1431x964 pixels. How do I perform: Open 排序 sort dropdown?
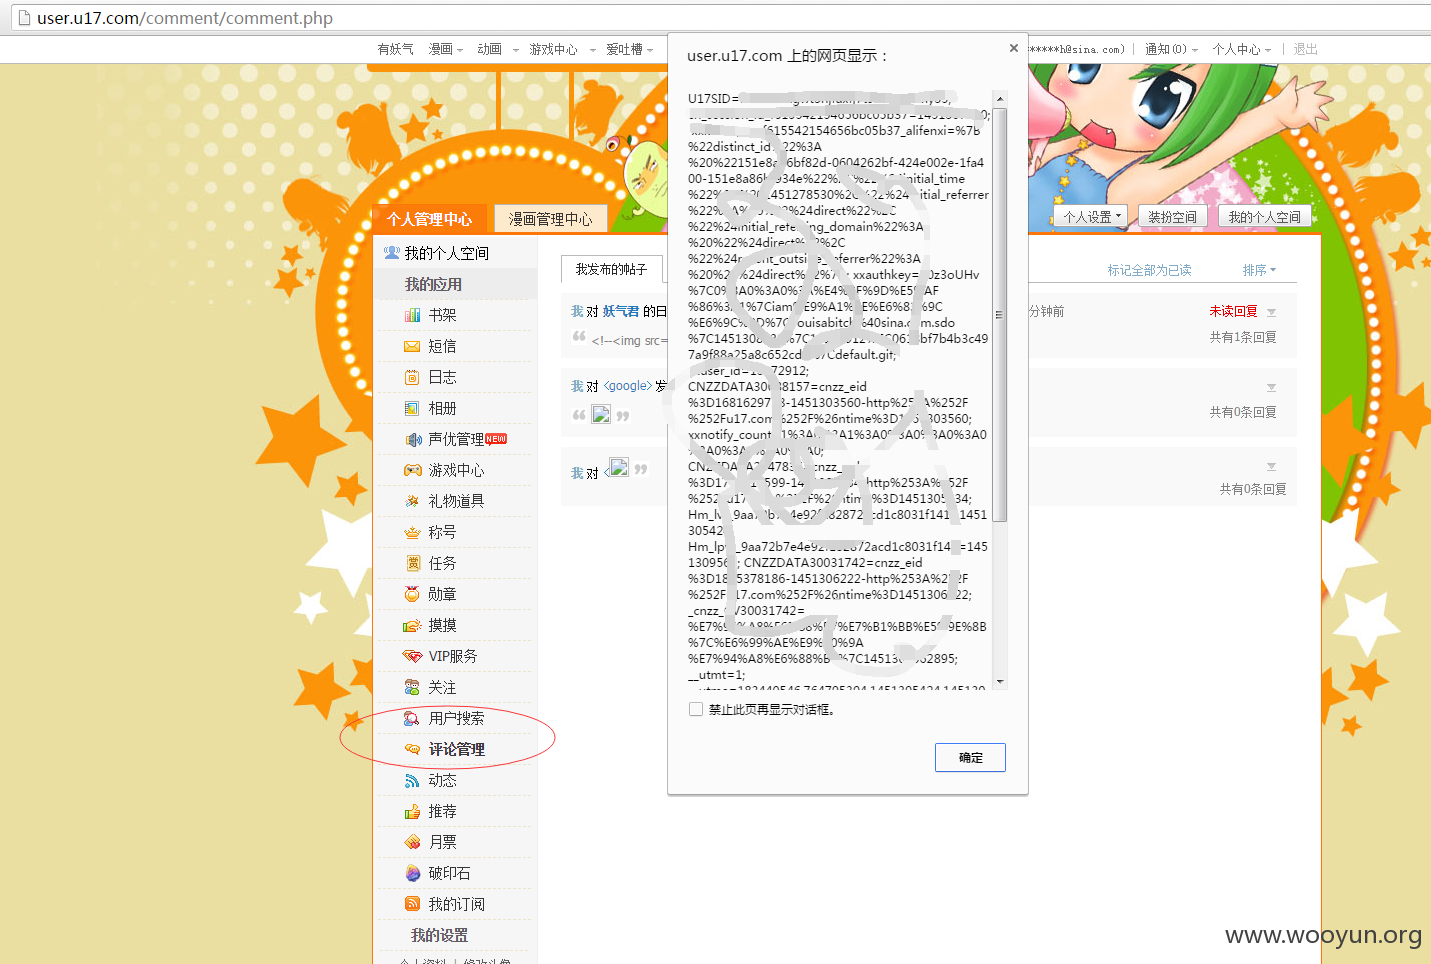pyautogui.click(x=1259, y=270)
